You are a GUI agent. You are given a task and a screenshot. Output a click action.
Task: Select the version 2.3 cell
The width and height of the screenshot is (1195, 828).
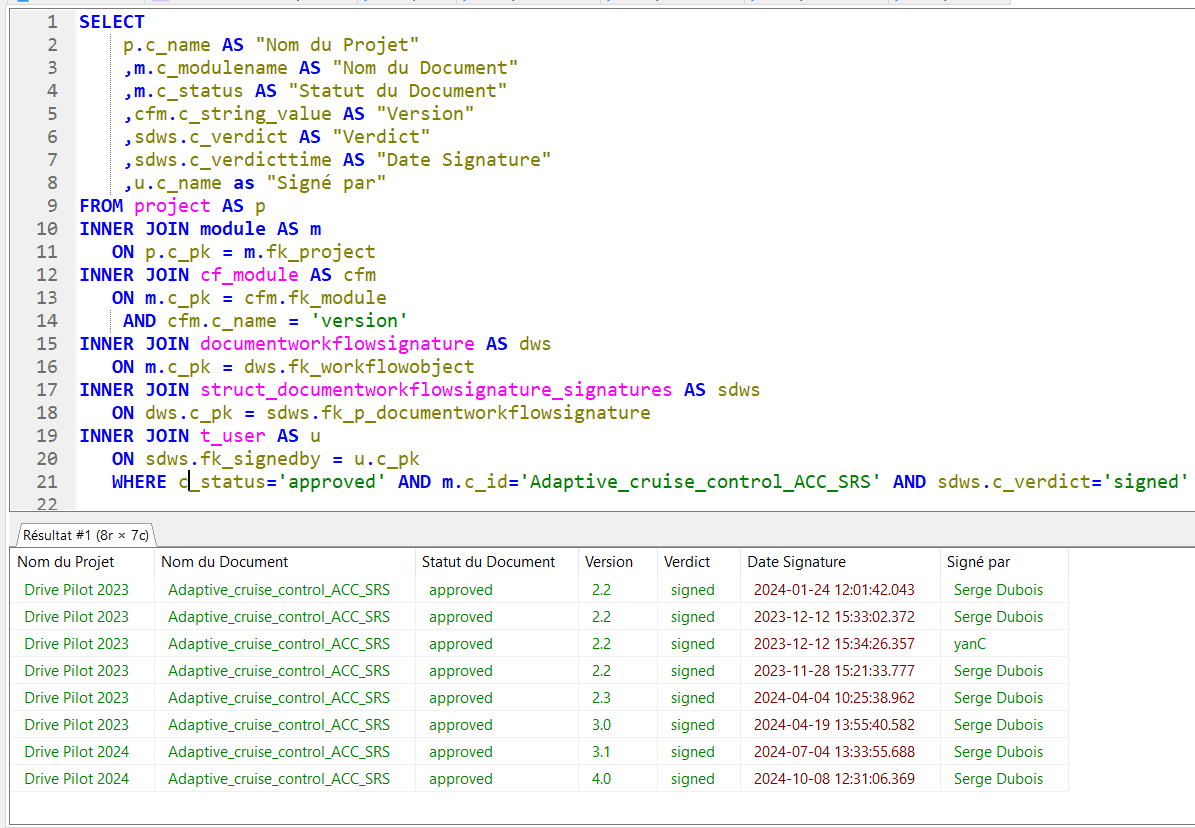point(601,698)
